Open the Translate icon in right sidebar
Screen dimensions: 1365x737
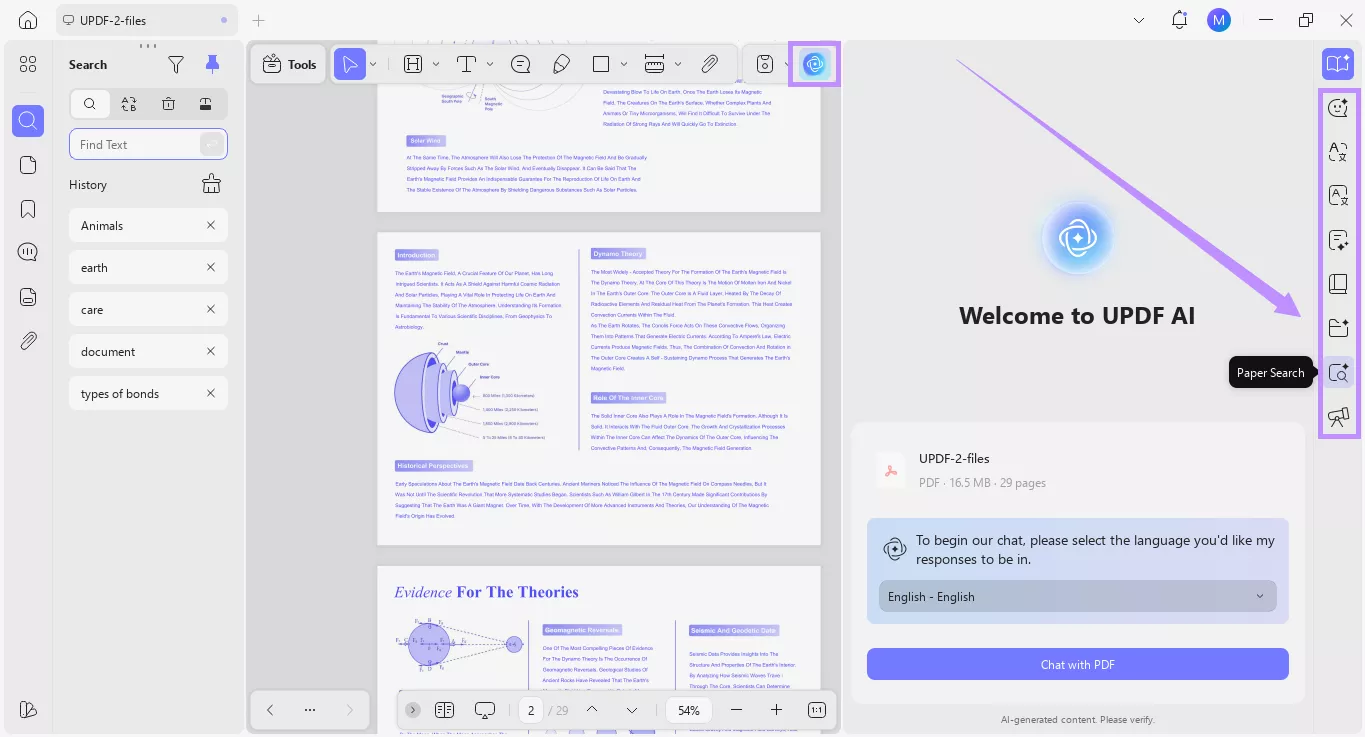1338,152
